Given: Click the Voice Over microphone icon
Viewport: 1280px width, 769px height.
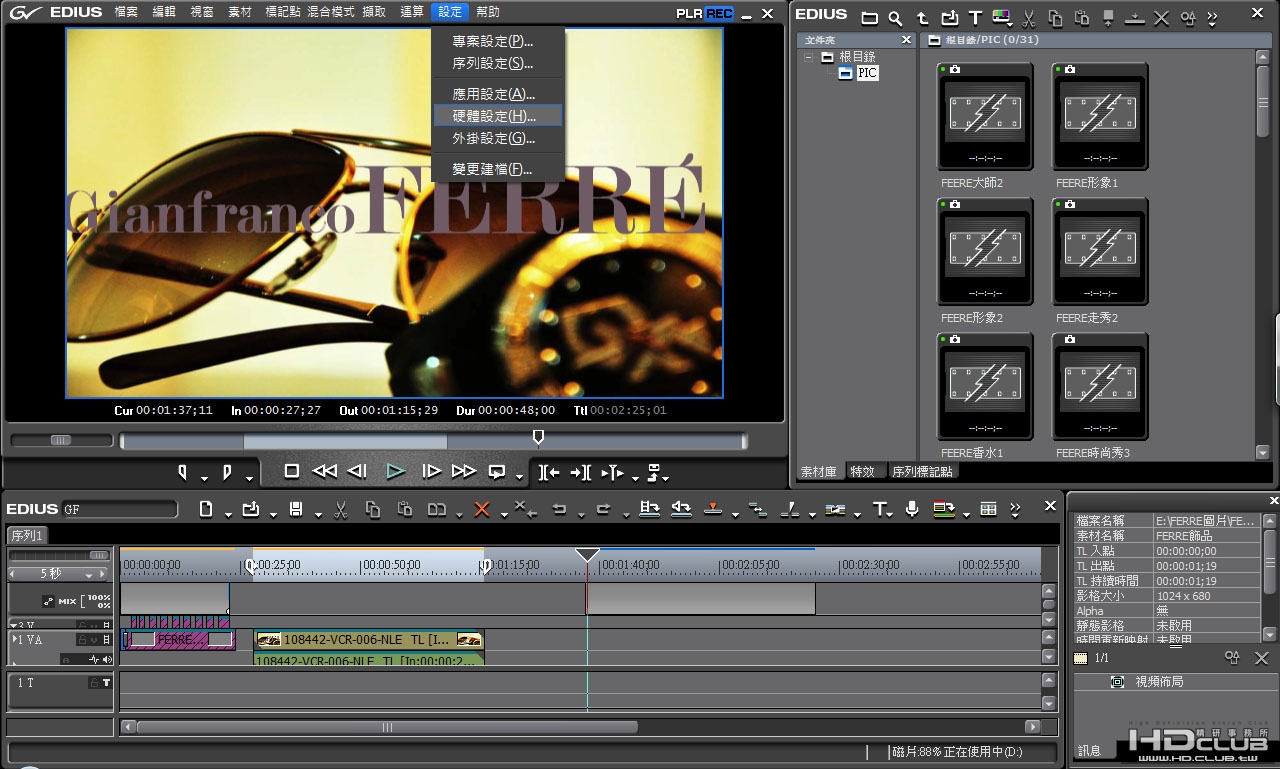Looking at the screenshot, I should pyautogui.click(x=912, y=509).
